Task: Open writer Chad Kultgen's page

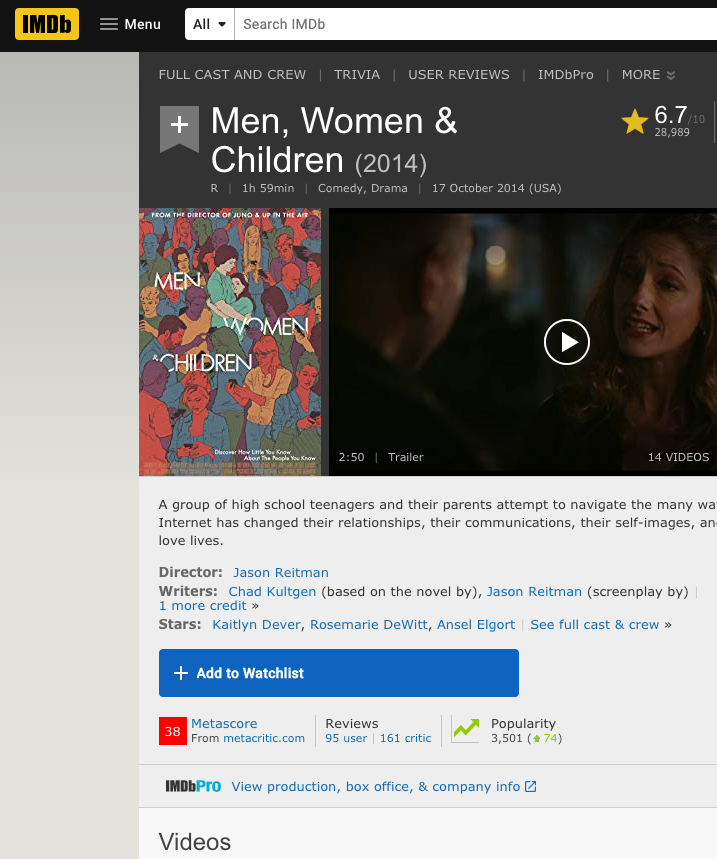Action: click(272, 592)
